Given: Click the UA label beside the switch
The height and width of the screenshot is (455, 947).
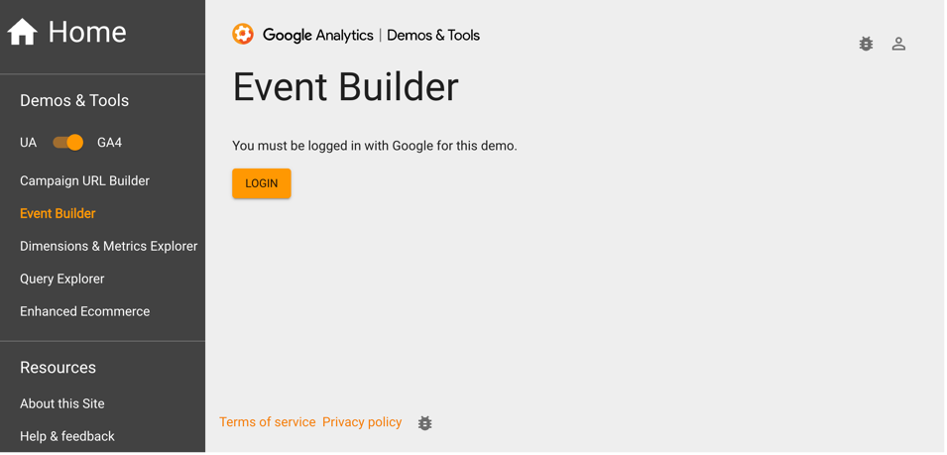Looking at the screenshot, I should (28, 143).
